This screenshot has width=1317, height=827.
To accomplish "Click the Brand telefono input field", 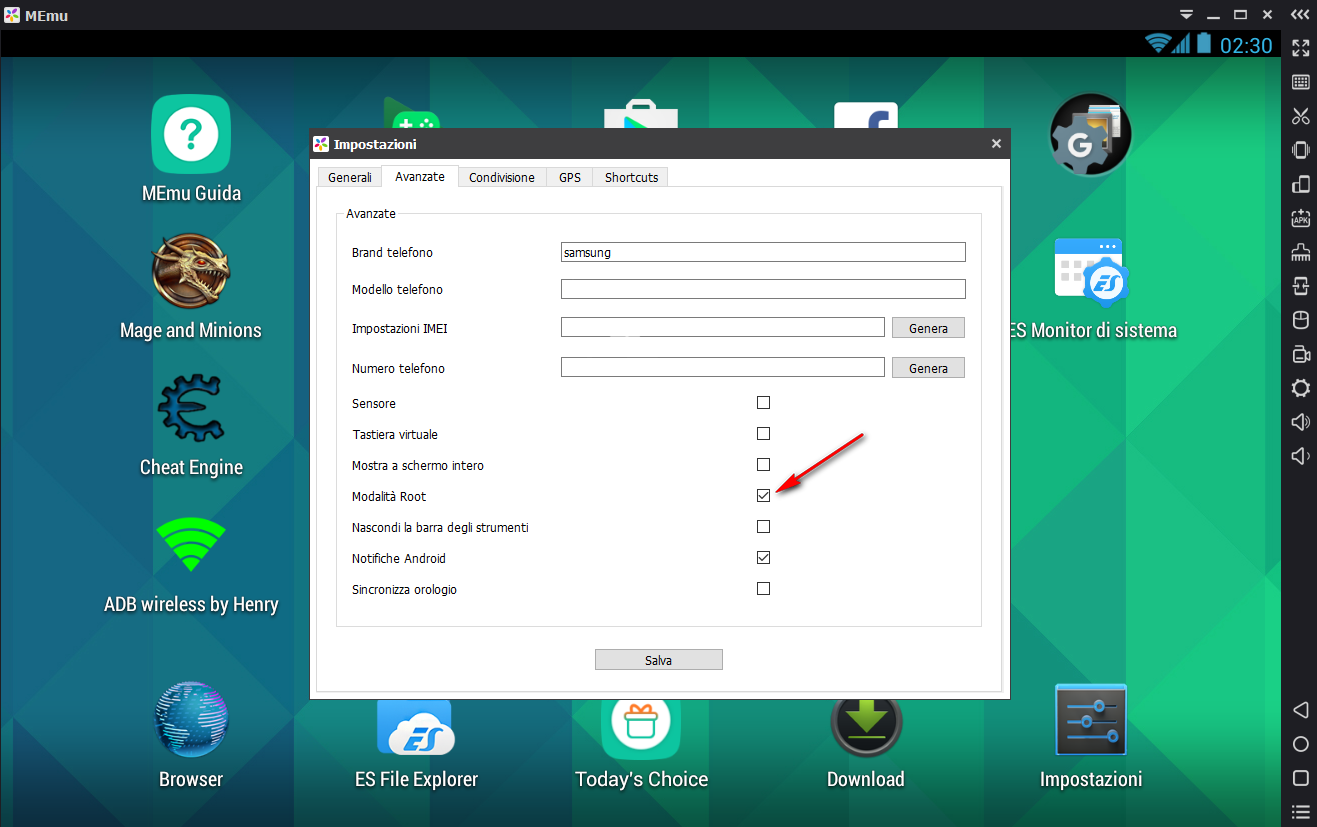I will (763, 252).
